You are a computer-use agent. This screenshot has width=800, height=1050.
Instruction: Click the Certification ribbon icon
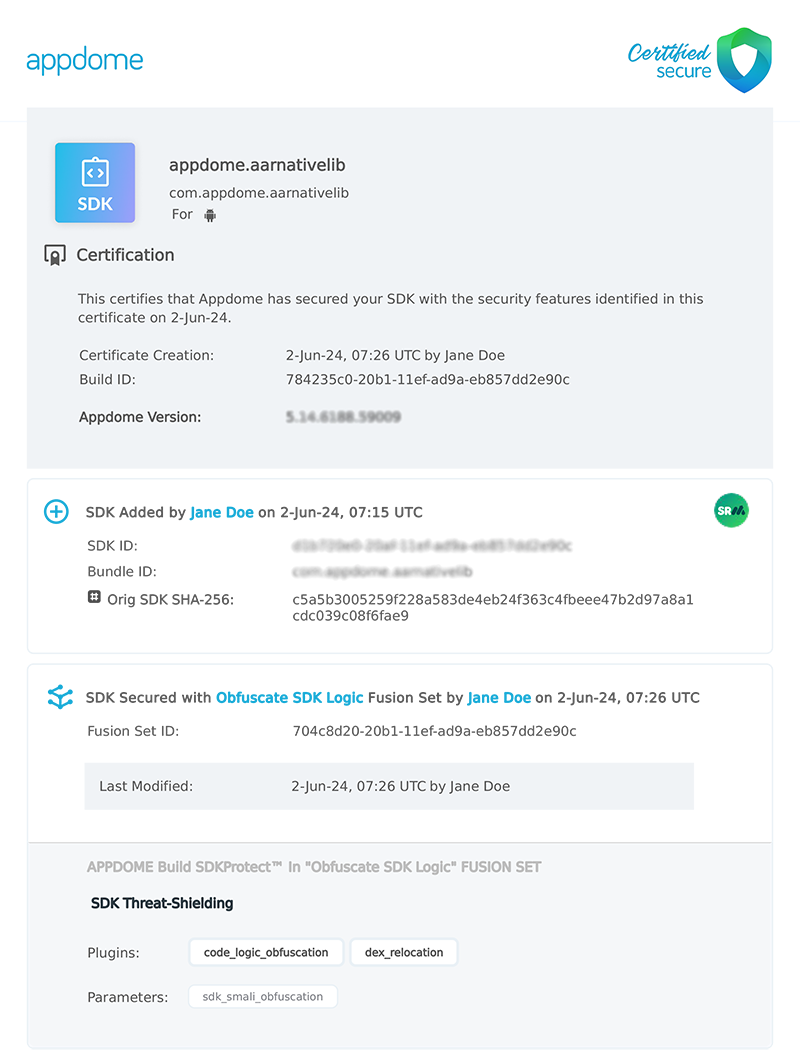55,255
